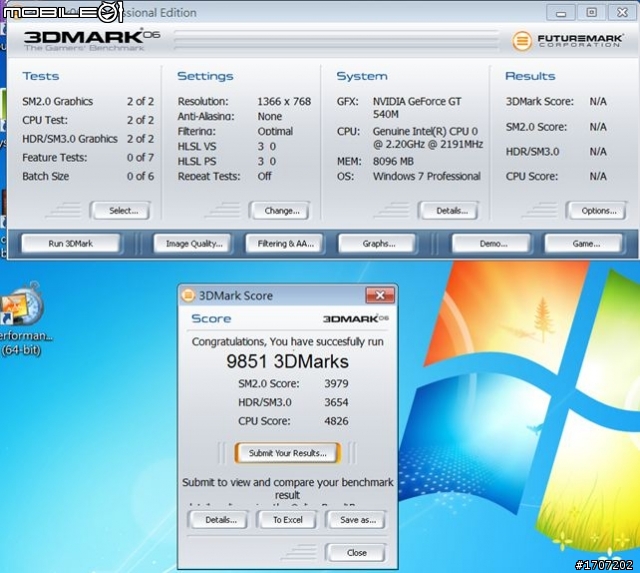Export results with To Excel
The image size is (640, 573).
point(287,520)
